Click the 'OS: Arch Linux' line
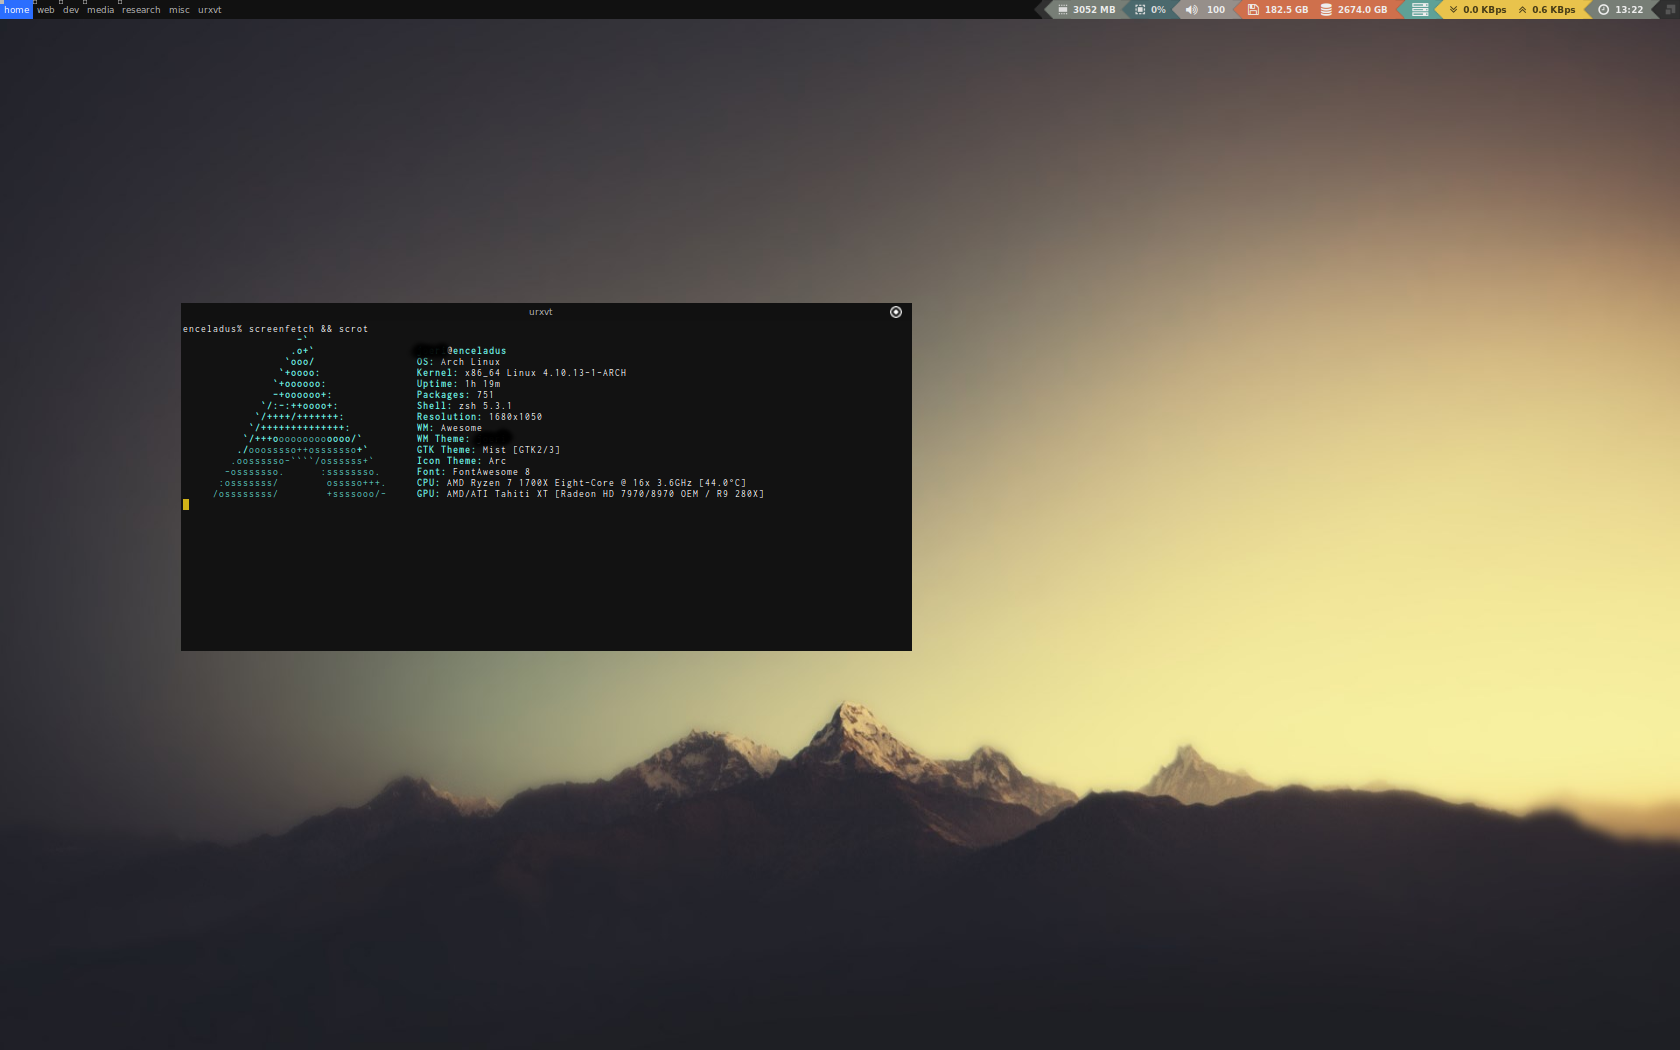1680x1050 pixels. (x=458, y=362)
